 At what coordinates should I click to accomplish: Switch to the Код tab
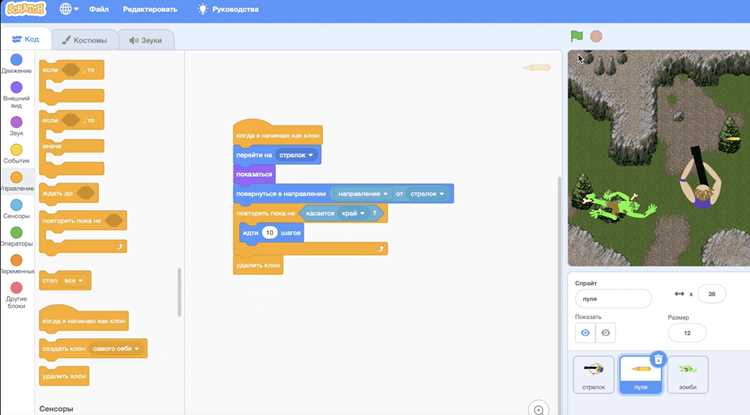coord(26,39)
